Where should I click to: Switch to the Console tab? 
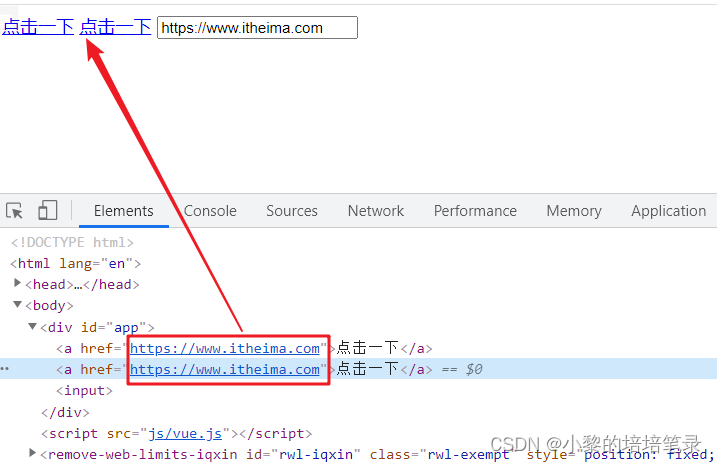click(x=210, y=211)
